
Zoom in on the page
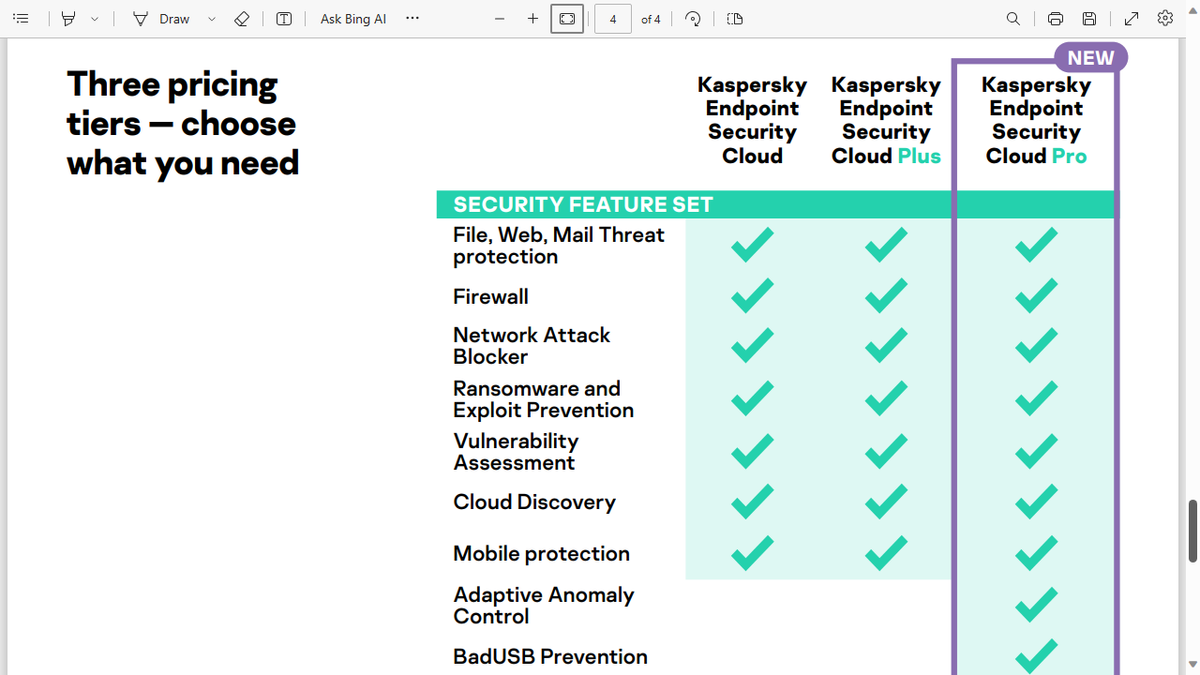point(533,18)
